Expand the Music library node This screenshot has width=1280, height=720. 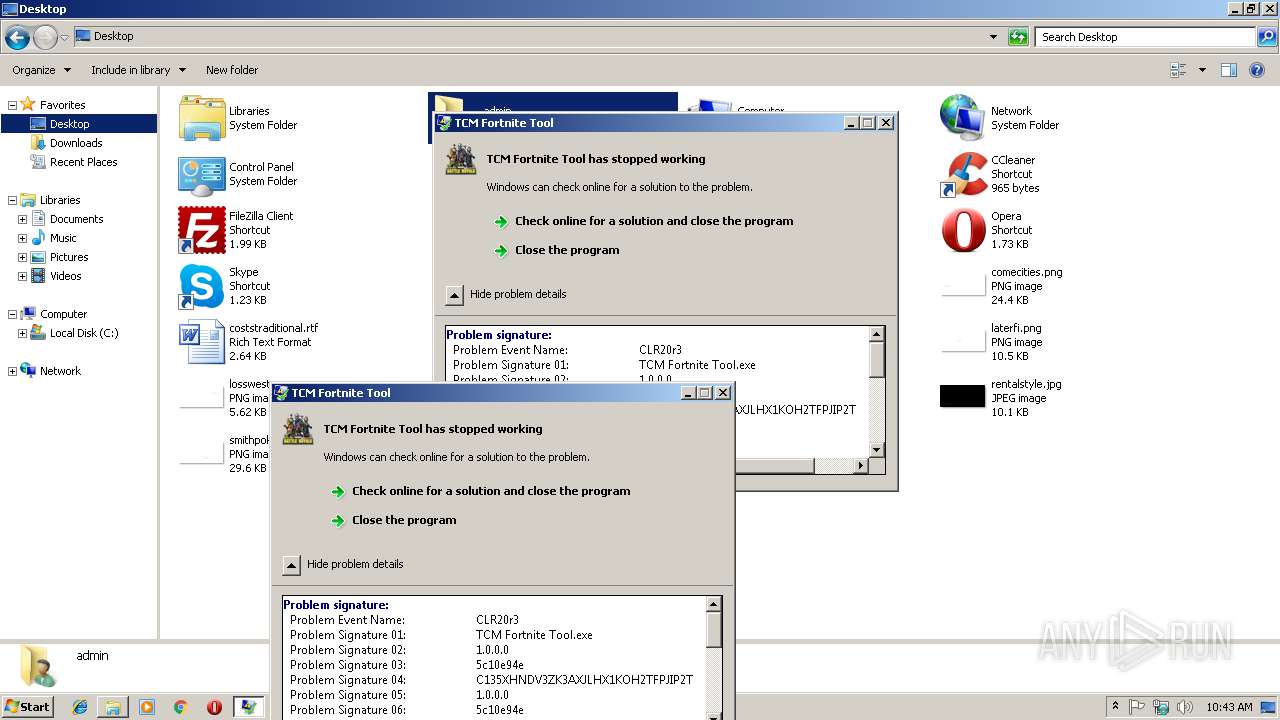click(x=22, y=238)
